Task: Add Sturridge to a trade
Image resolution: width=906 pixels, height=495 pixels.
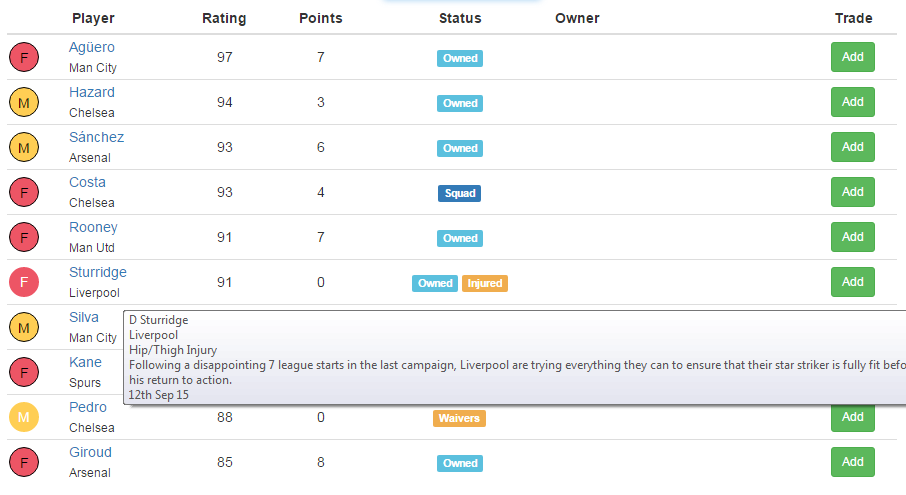Action: (x=852, y=282)
